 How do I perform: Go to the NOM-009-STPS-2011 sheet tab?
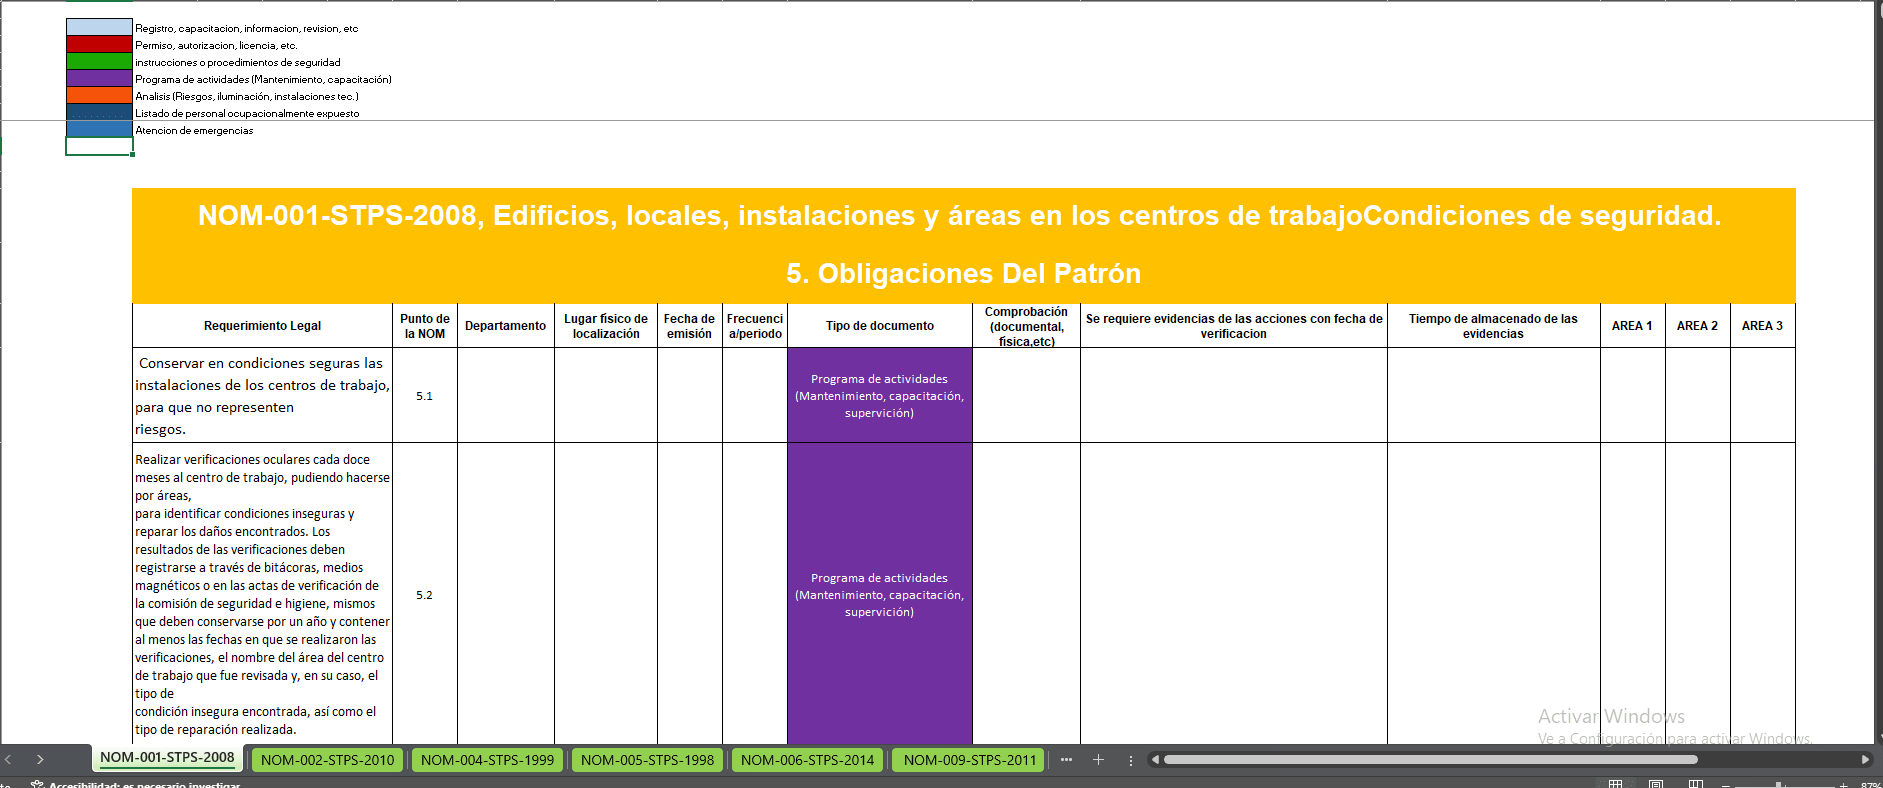click(x=969, y=760)
